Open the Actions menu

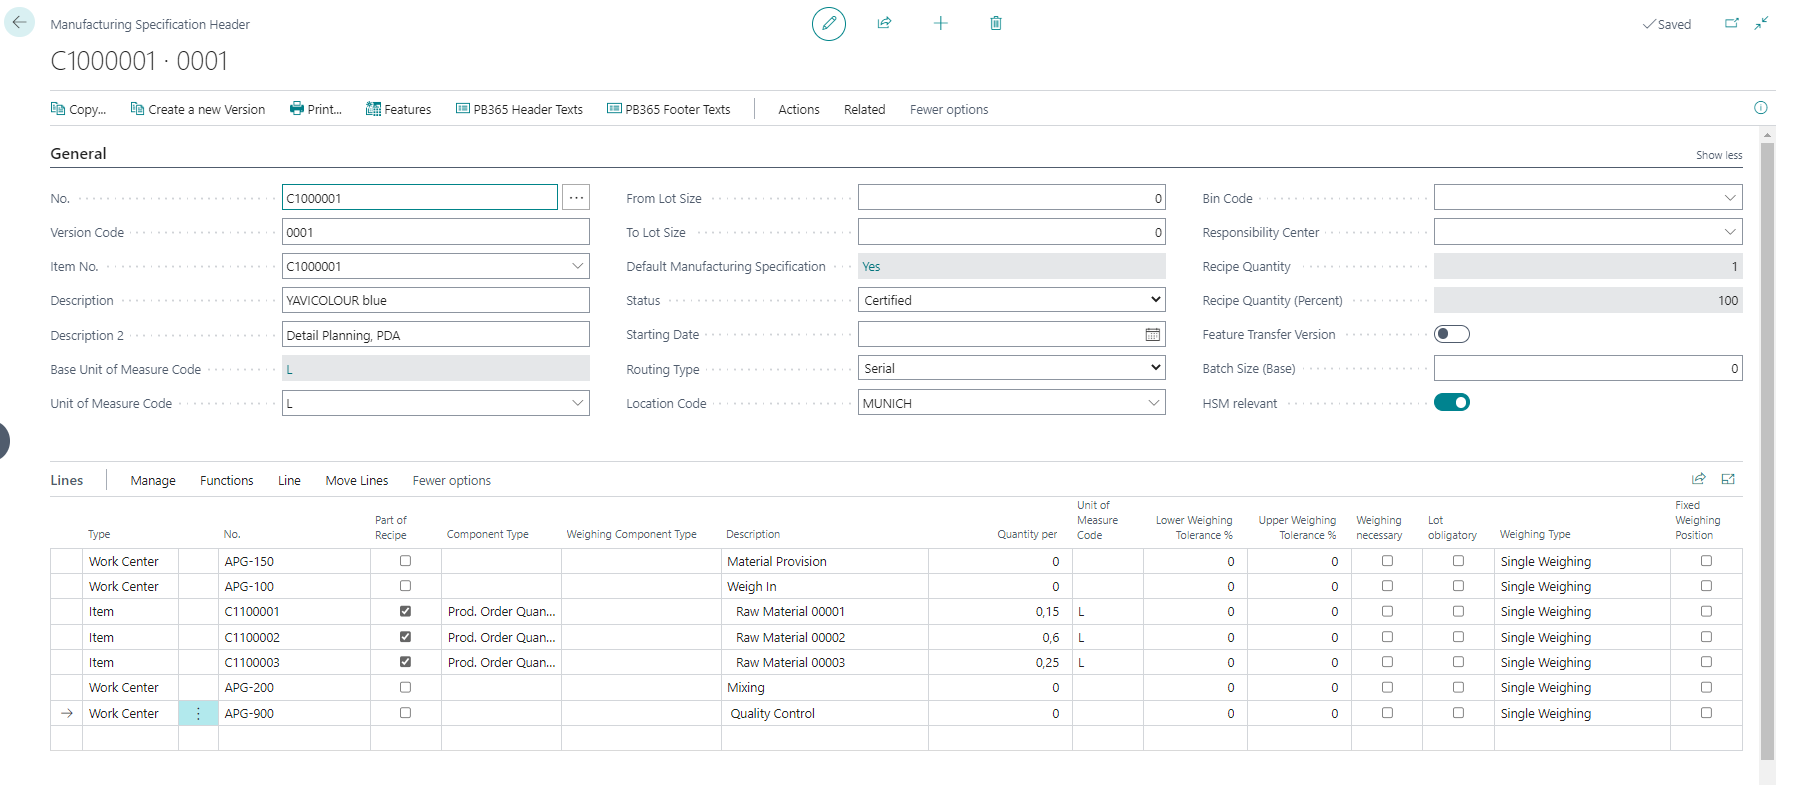click(x=799, y=110)
